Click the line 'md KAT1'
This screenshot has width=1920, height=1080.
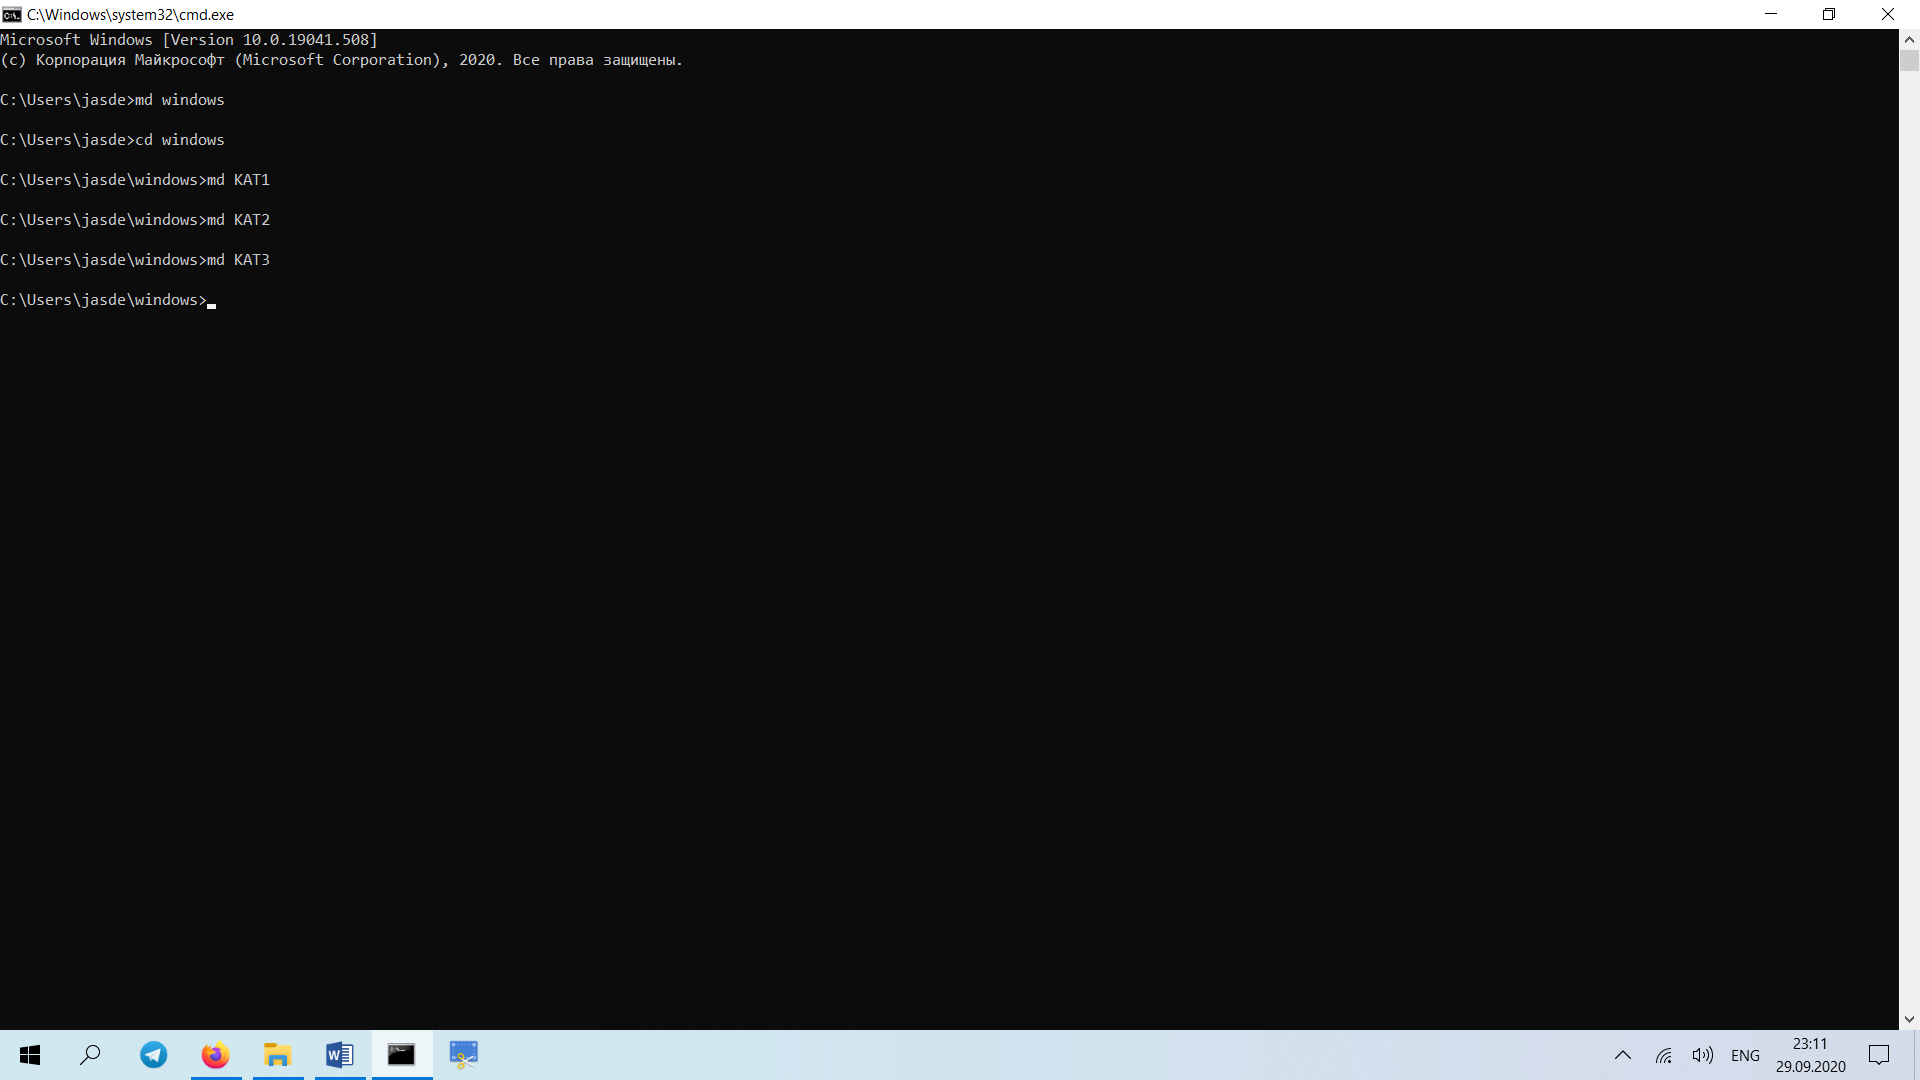point(135,180)
